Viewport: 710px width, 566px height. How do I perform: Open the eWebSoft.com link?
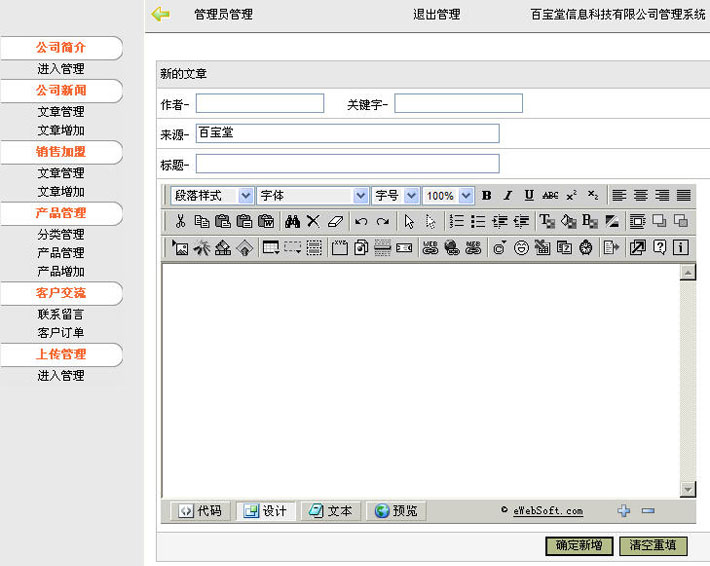click(548, 511)
